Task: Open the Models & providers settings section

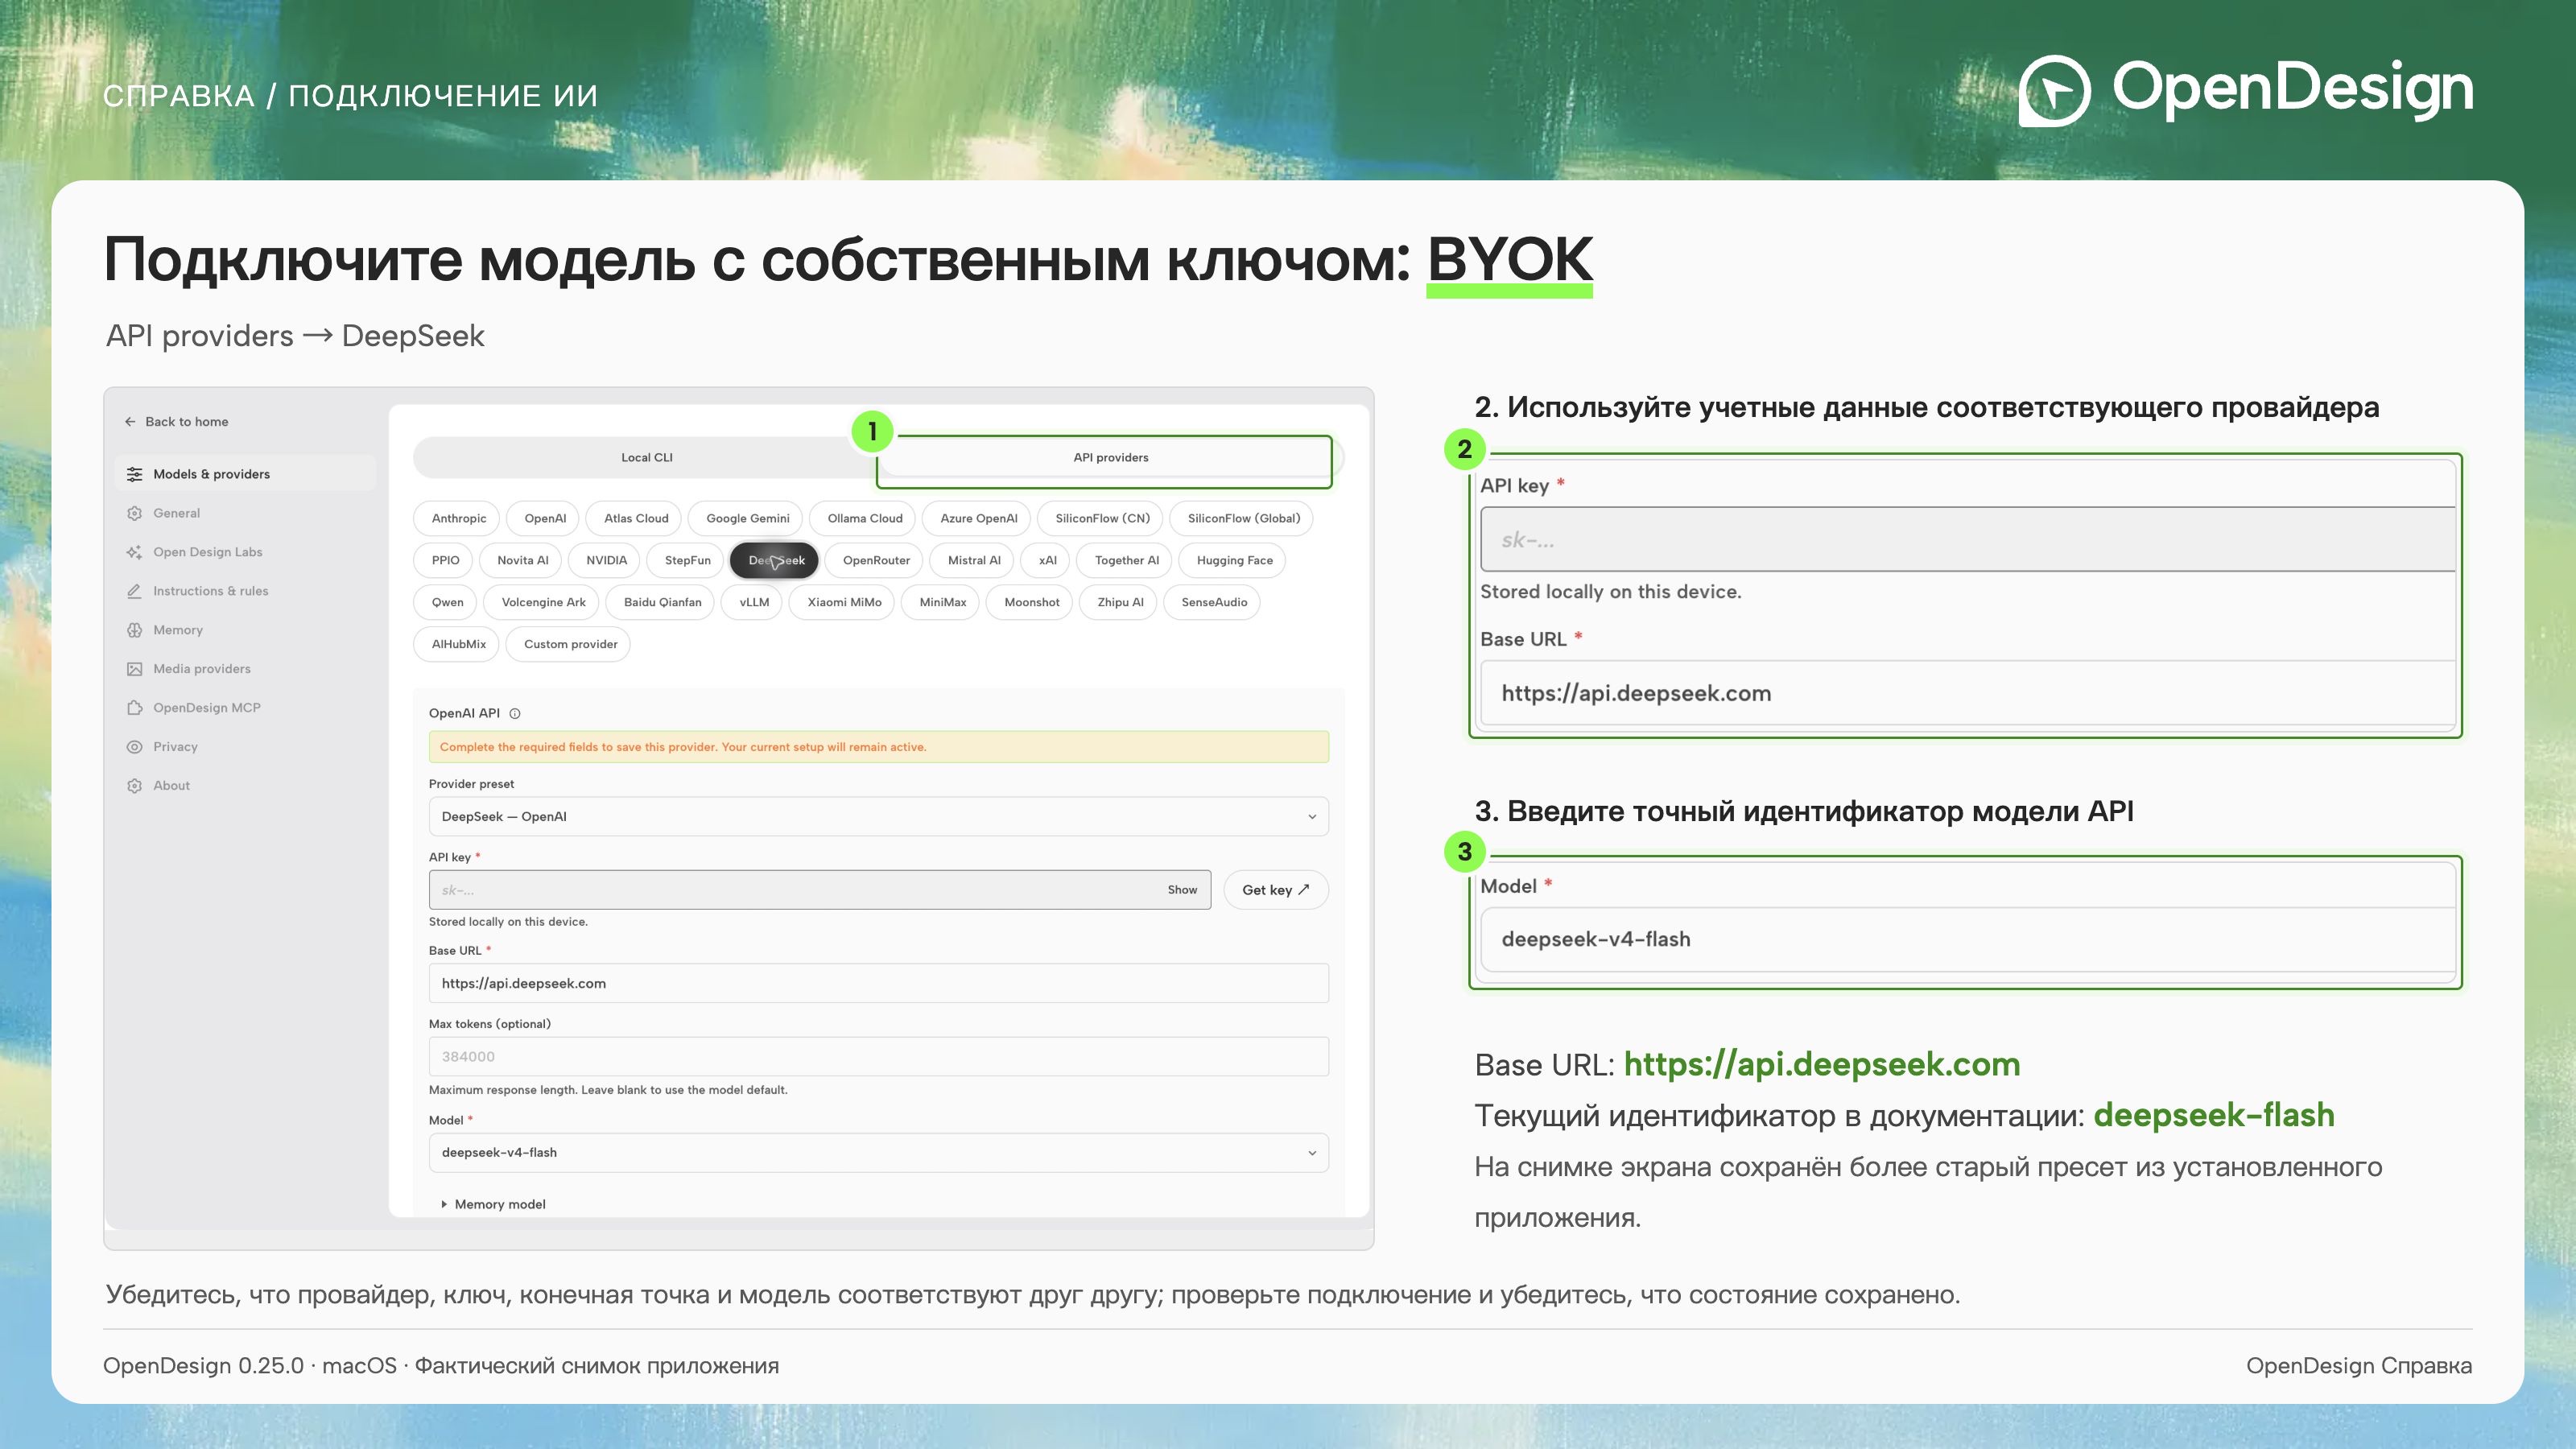Action: 245,474
